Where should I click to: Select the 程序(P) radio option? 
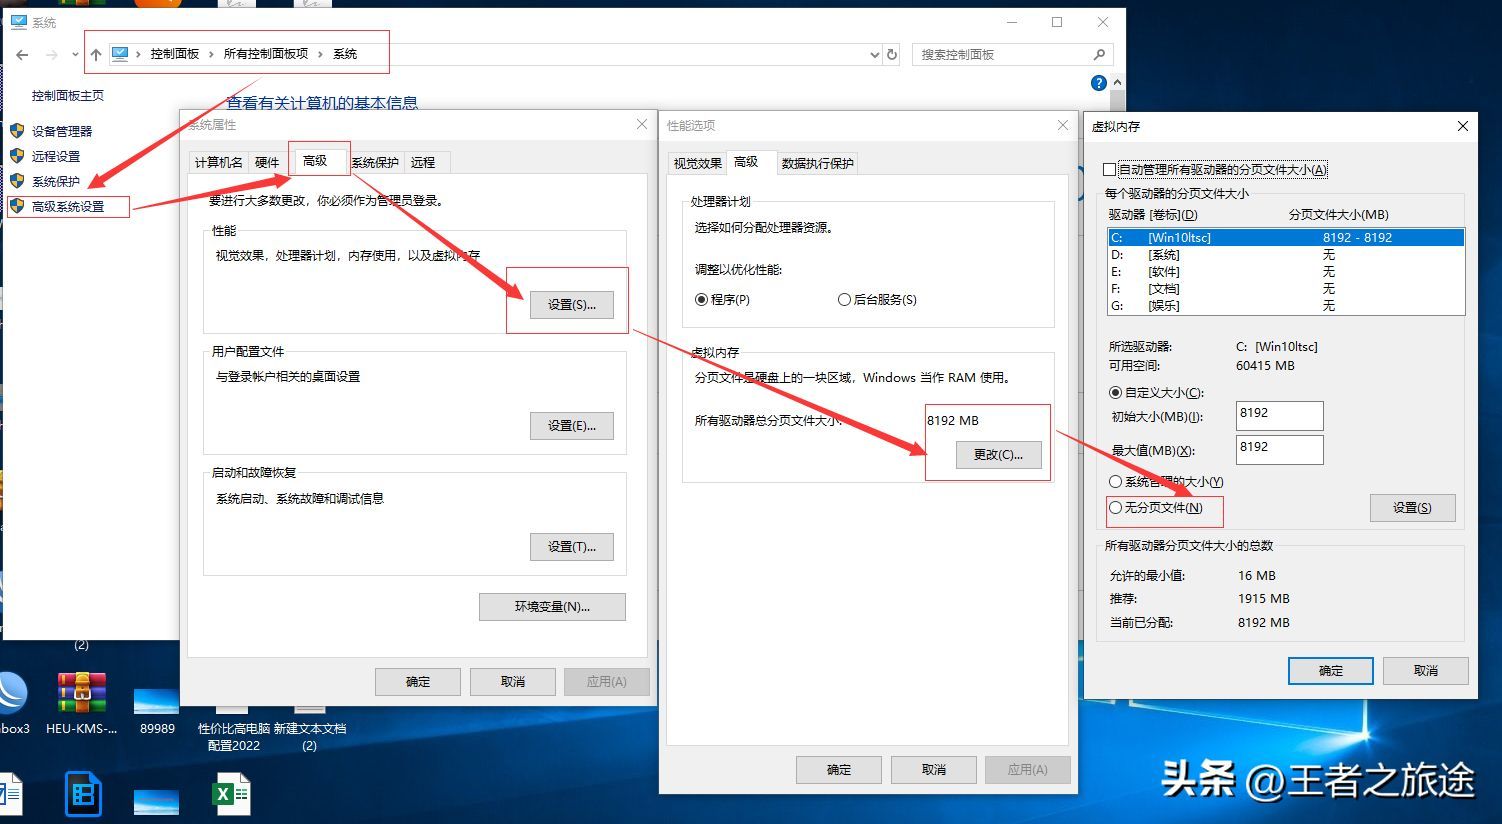point(723,299)
